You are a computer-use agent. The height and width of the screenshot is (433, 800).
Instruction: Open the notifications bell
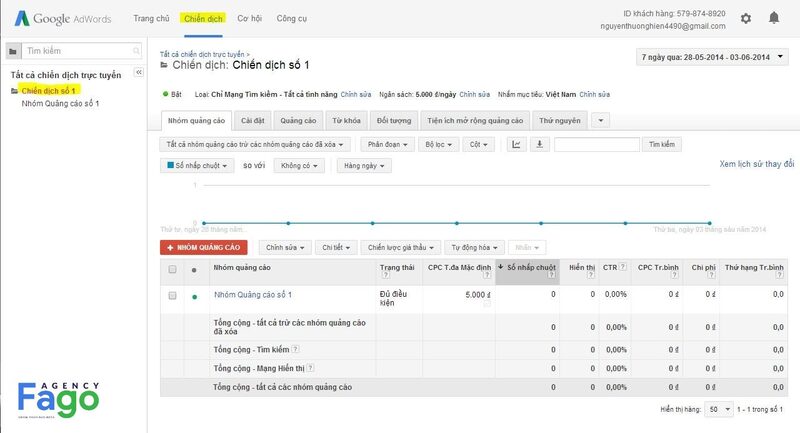pyautogui.click(x=773, y=18)
